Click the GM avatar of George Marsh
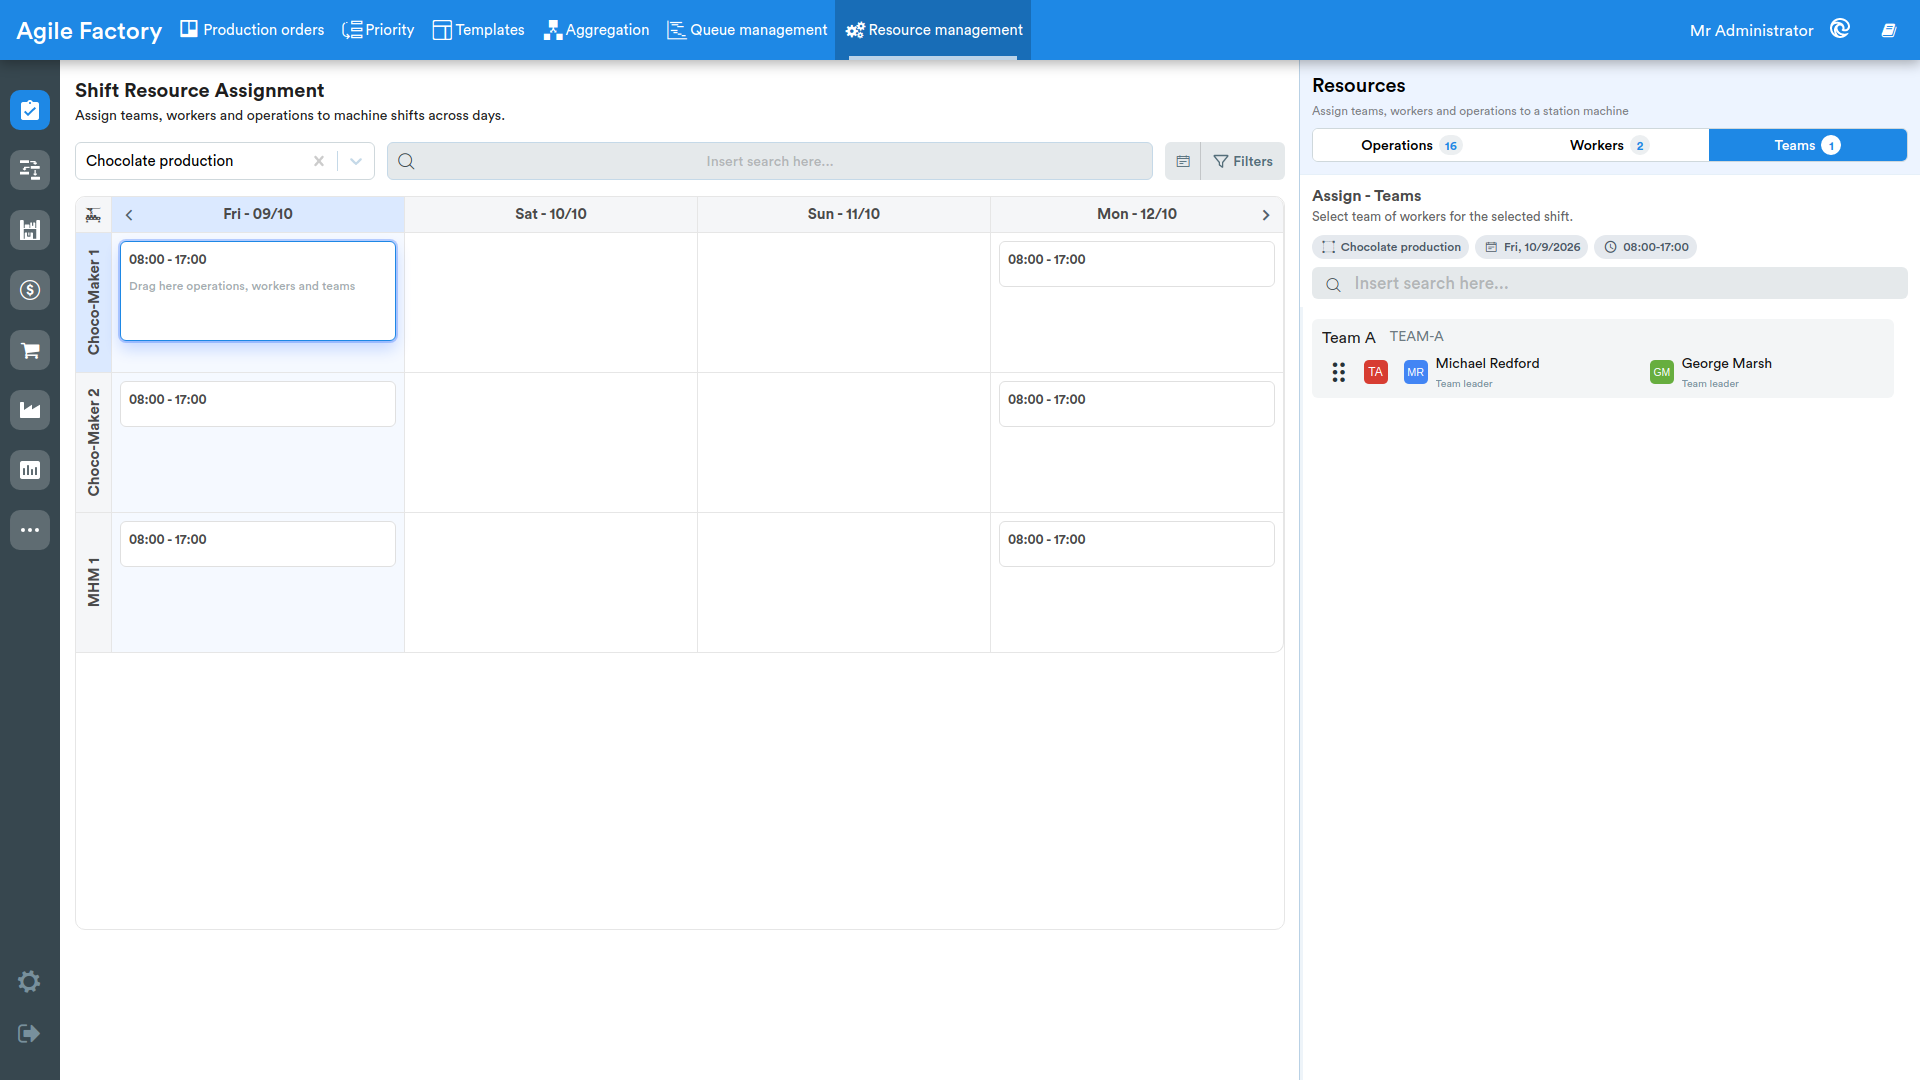The image size is (1920, 1080). 1662,372
